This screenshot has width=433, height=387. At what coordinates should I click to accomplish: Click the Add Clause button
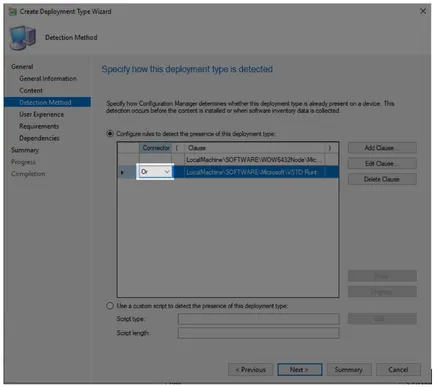pos(382,148)
